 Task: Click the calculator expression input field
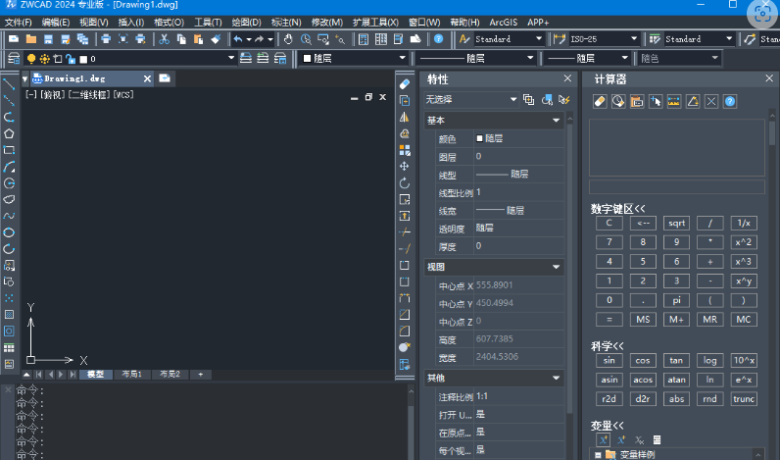[677, 187]
